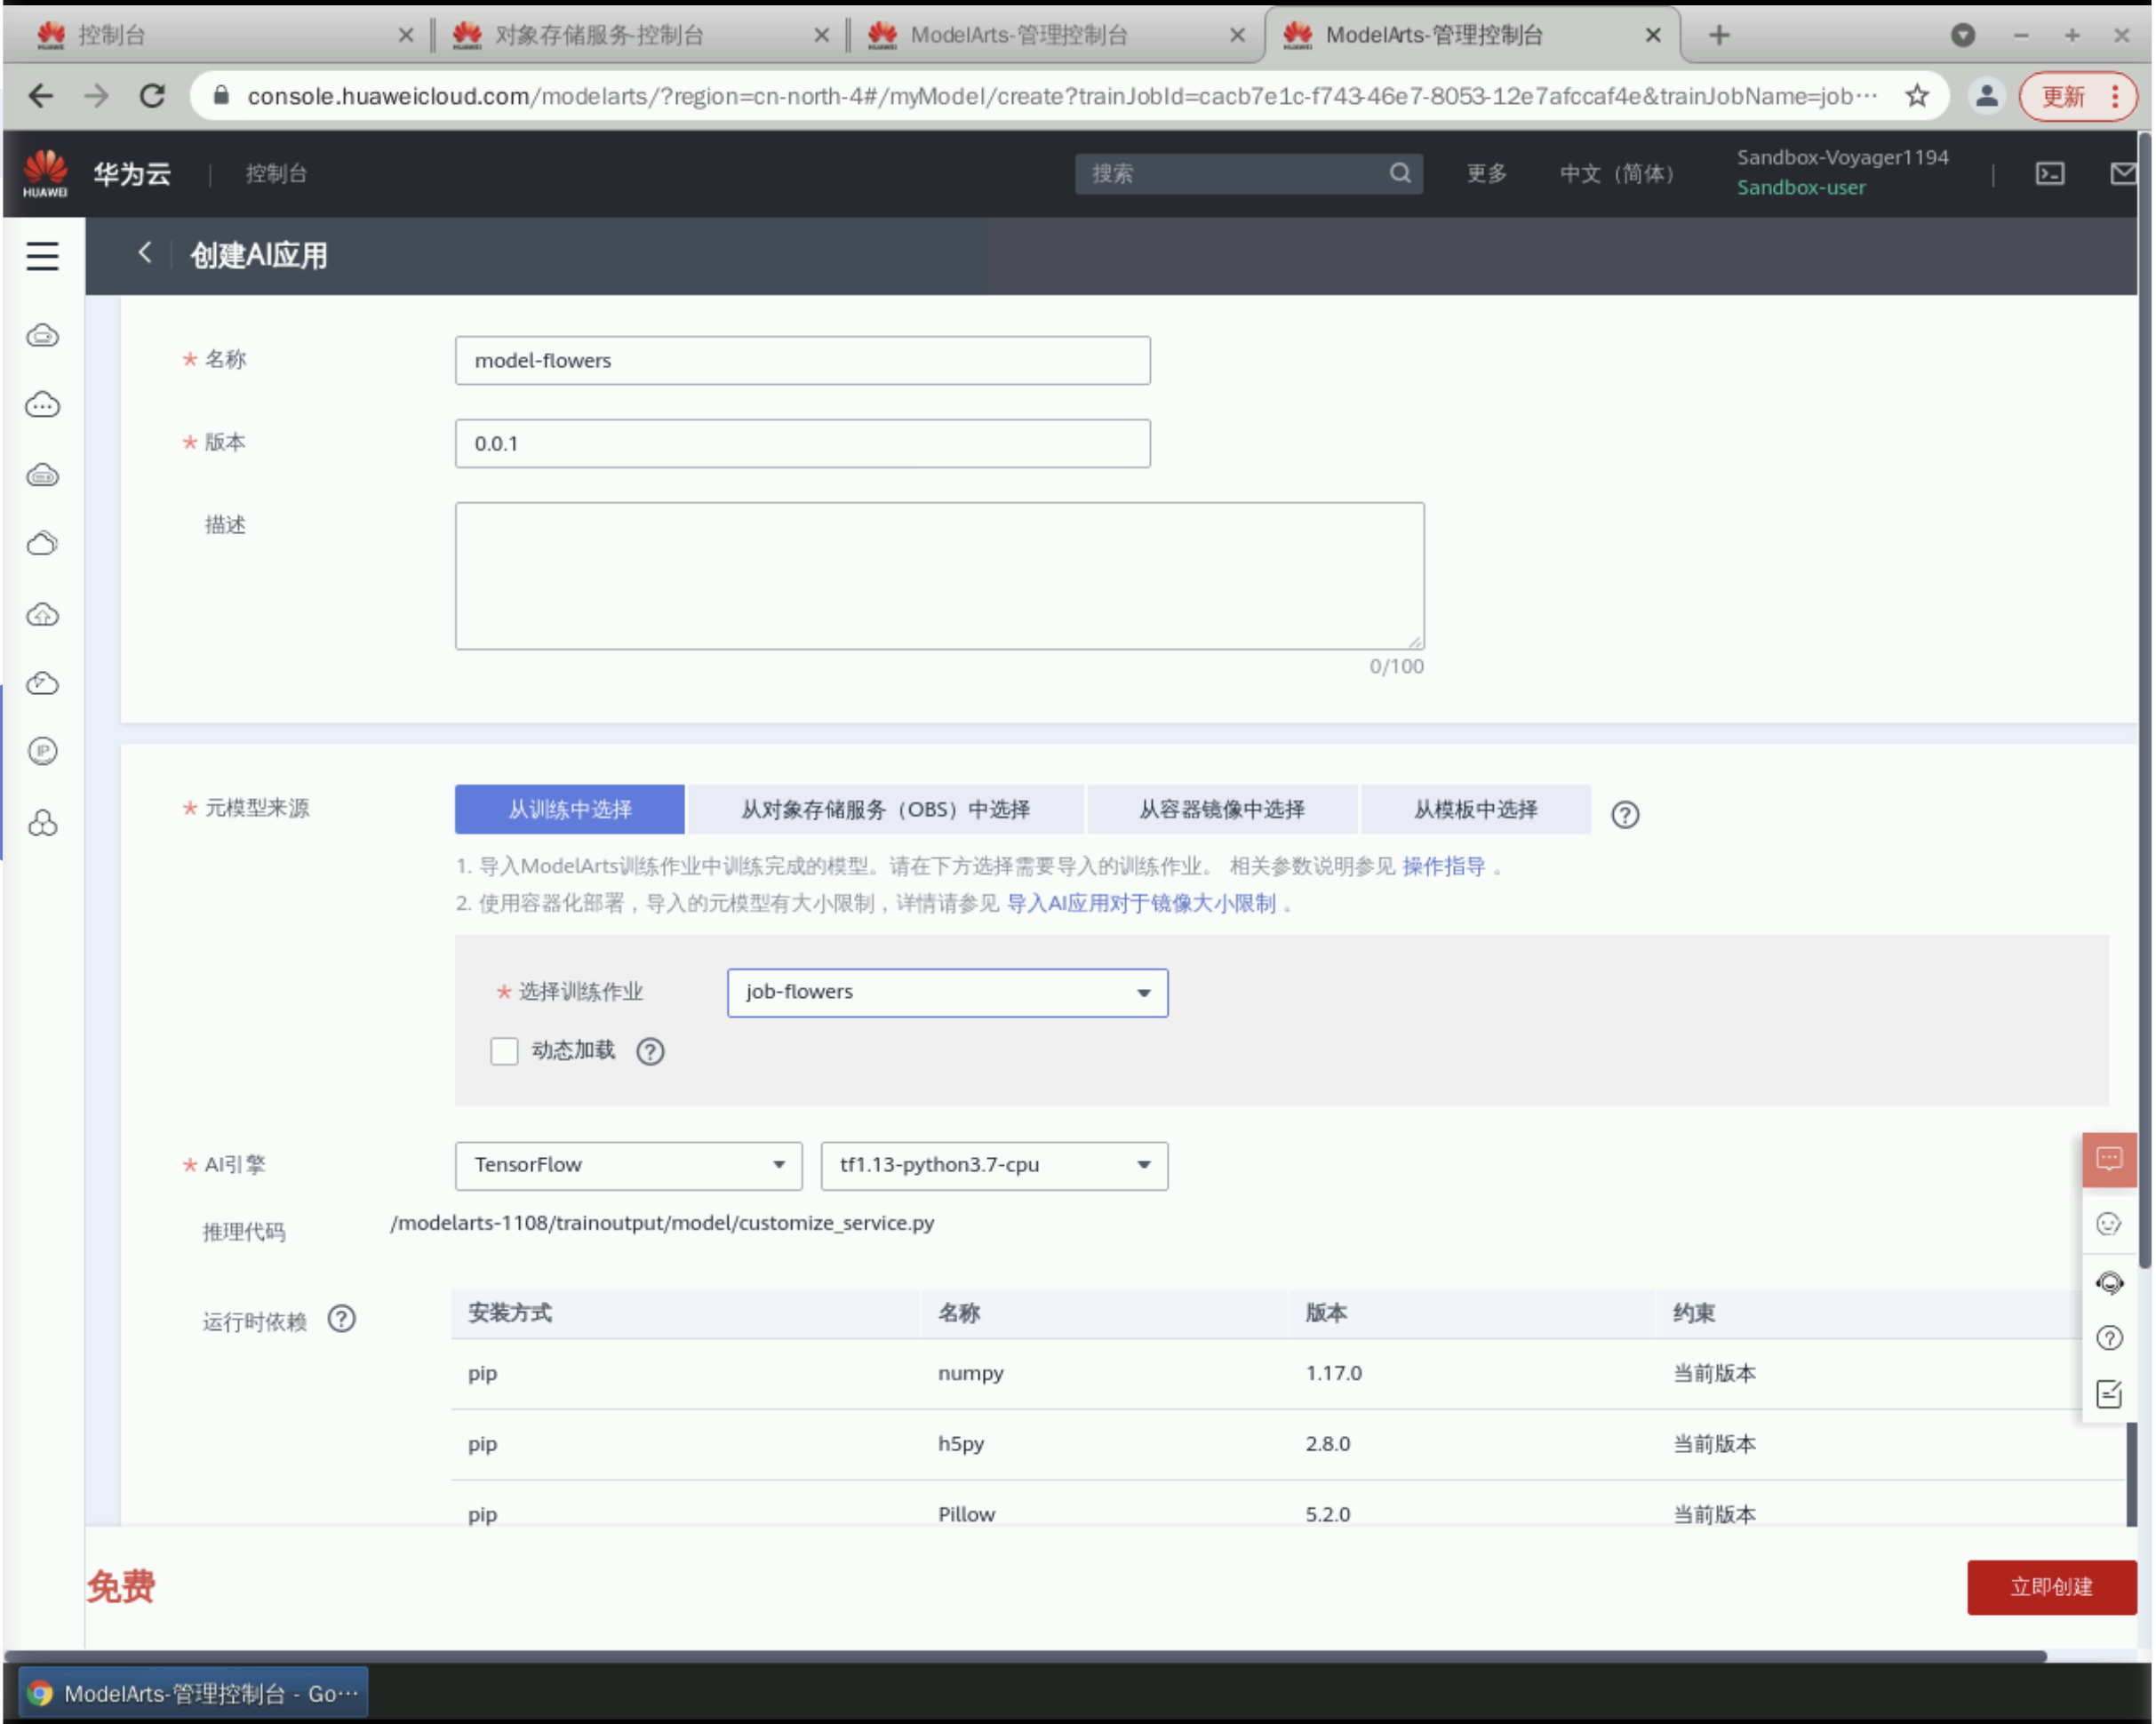Viewport: 2156px width, 1724px height.
Task: Click the help icon next to 元模型来源 tabs
Action: click(x=1624, y=814)
